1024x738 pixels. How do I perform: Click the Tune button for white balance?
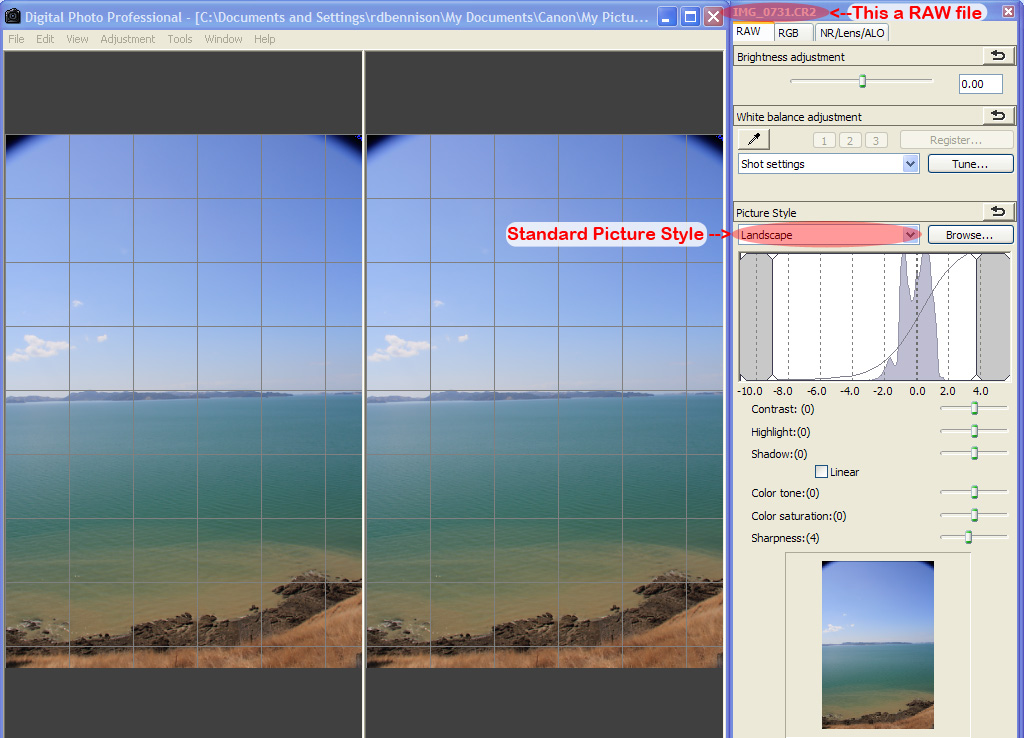[969, 163]
